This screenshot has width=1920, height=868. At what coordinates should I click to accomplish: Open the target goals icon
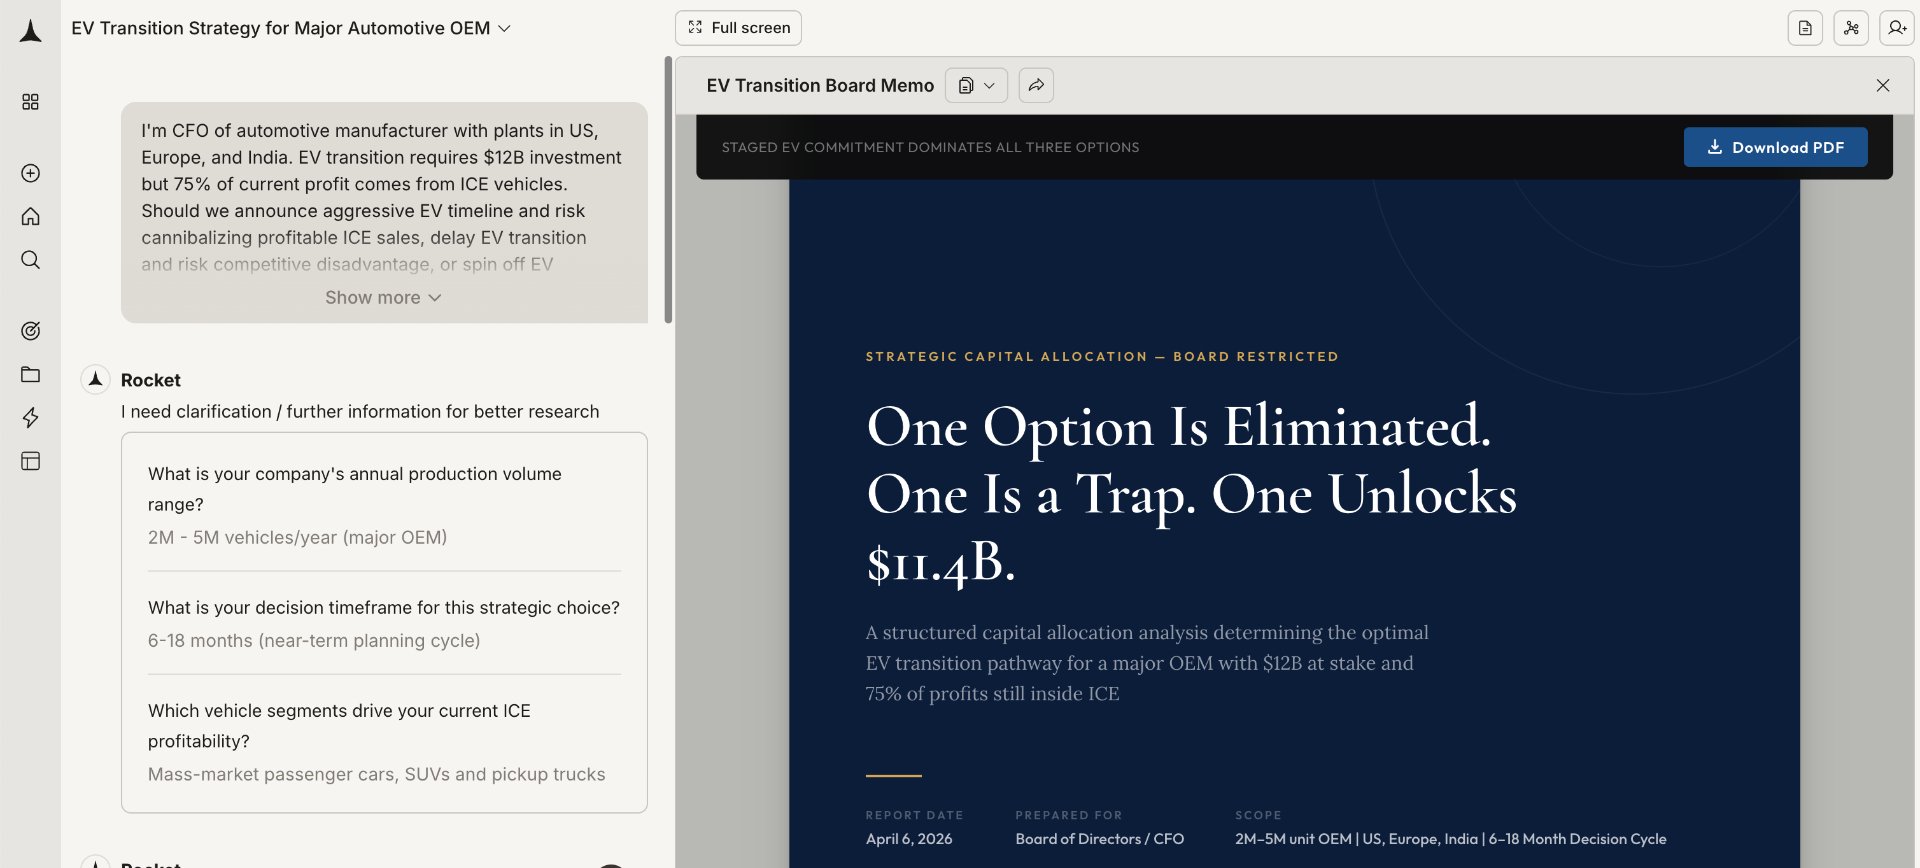point(31,331)
